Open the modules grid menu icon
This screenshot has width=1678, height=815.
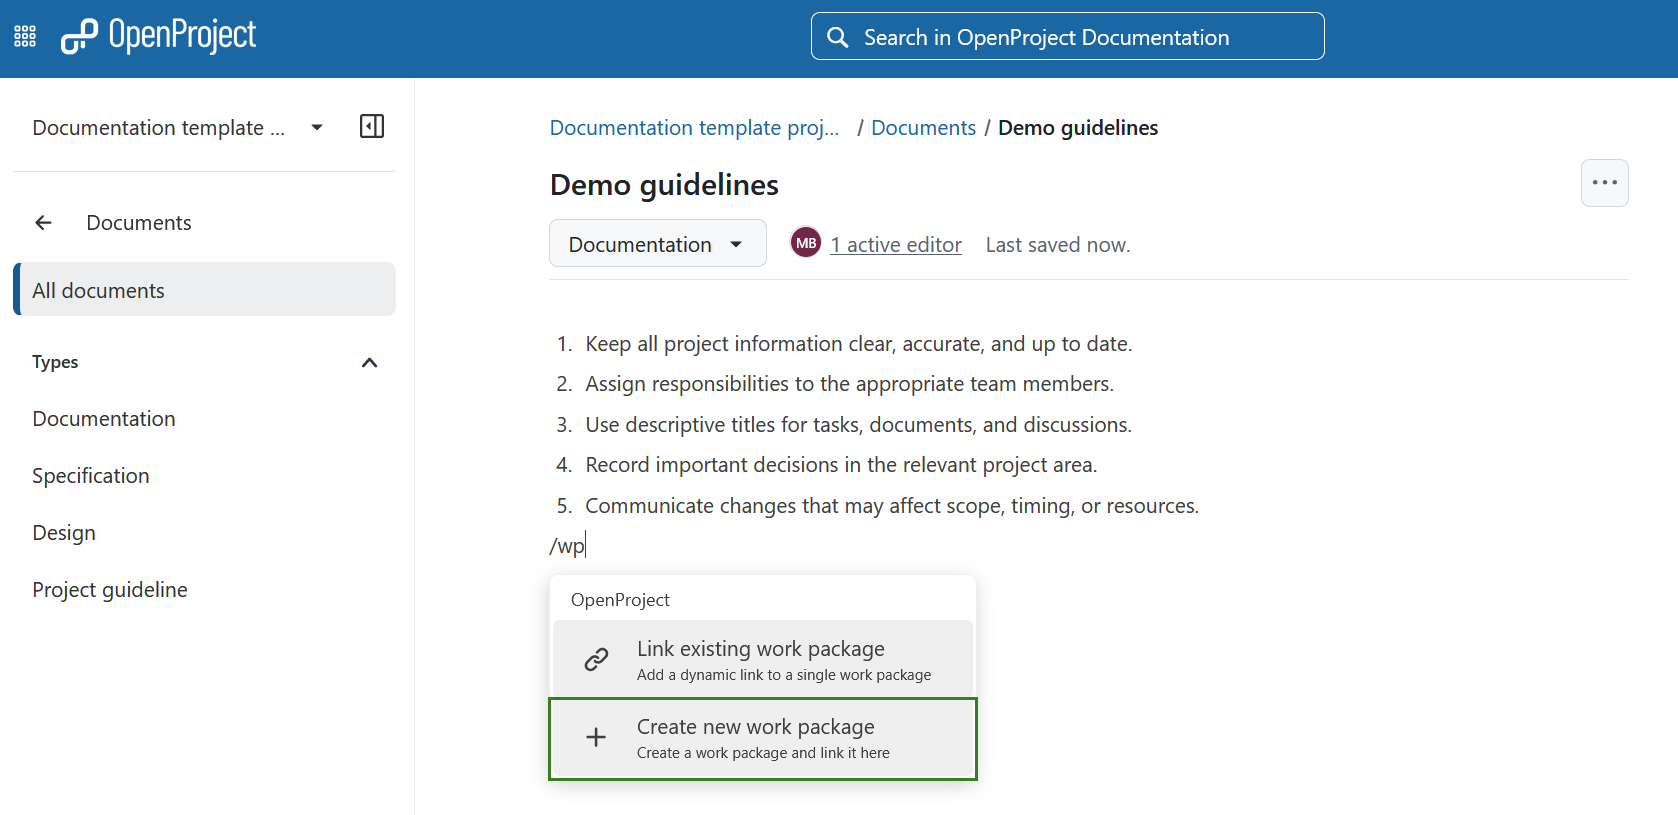[x=25, y=37]
